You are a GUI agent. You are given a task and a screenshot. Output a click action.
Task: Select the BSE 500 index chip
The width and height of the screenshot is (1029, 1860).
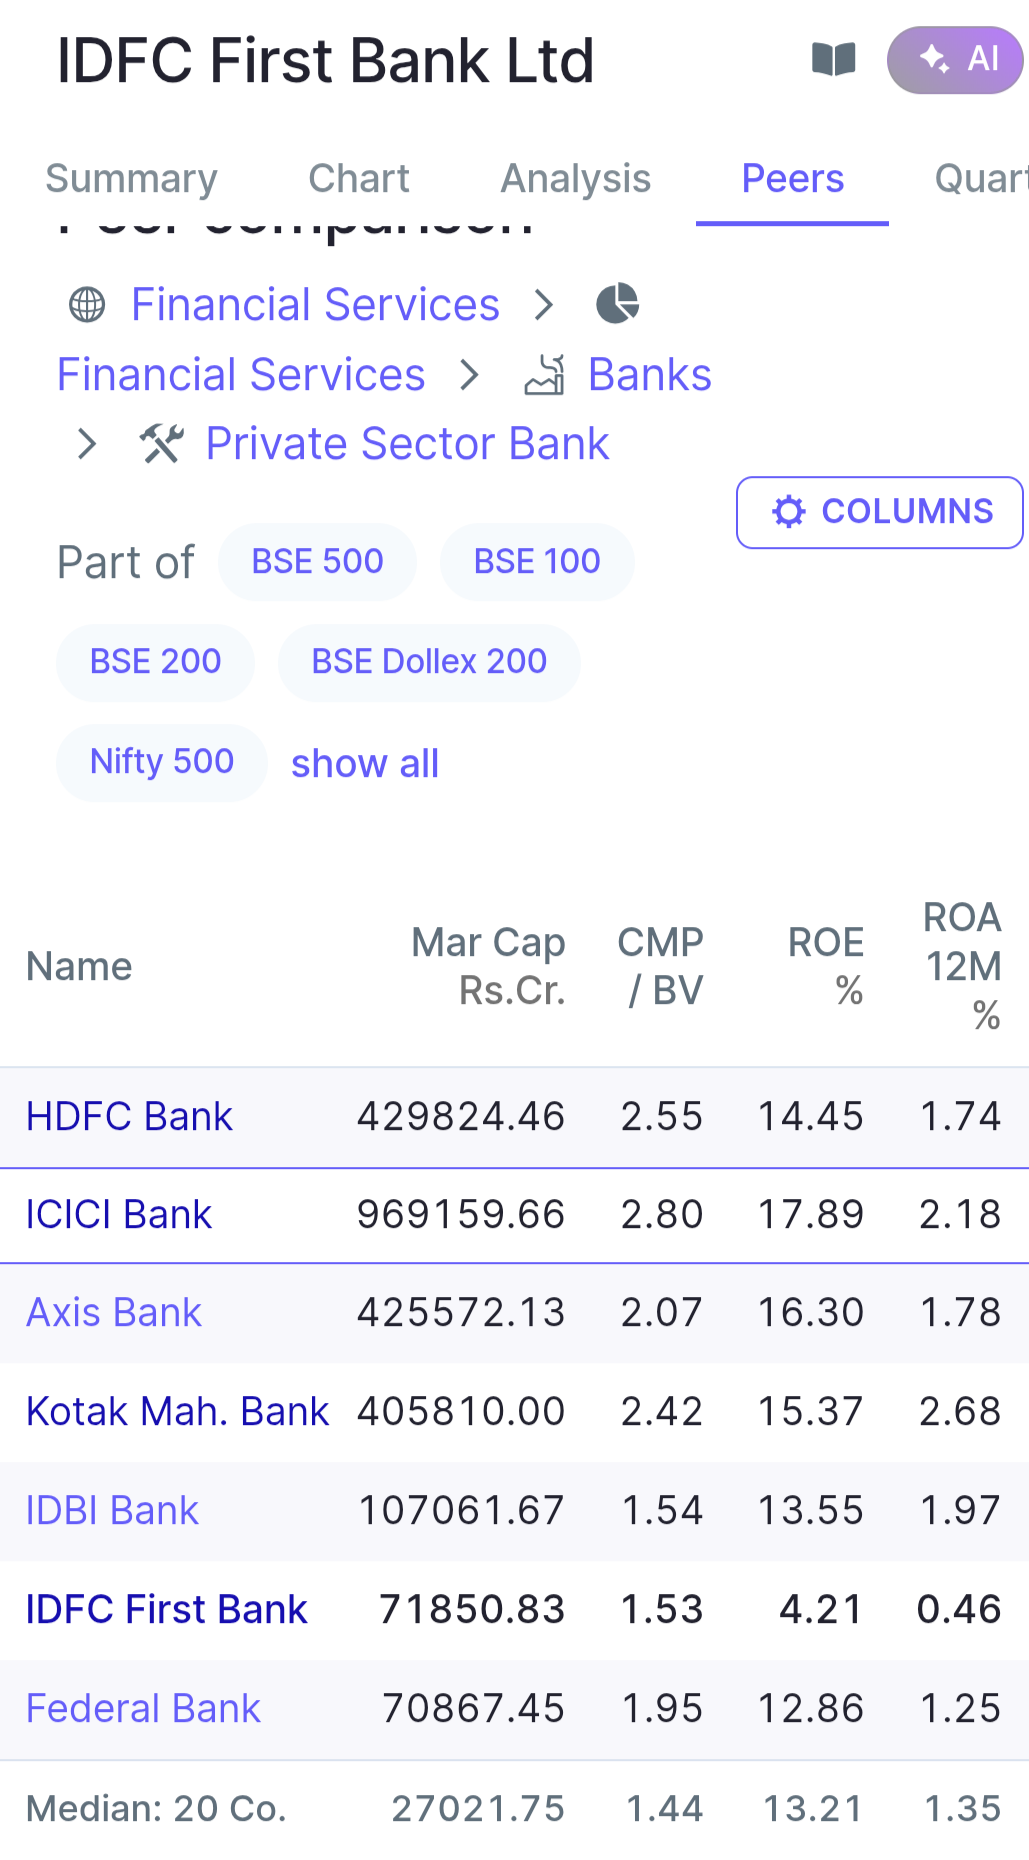317,562
